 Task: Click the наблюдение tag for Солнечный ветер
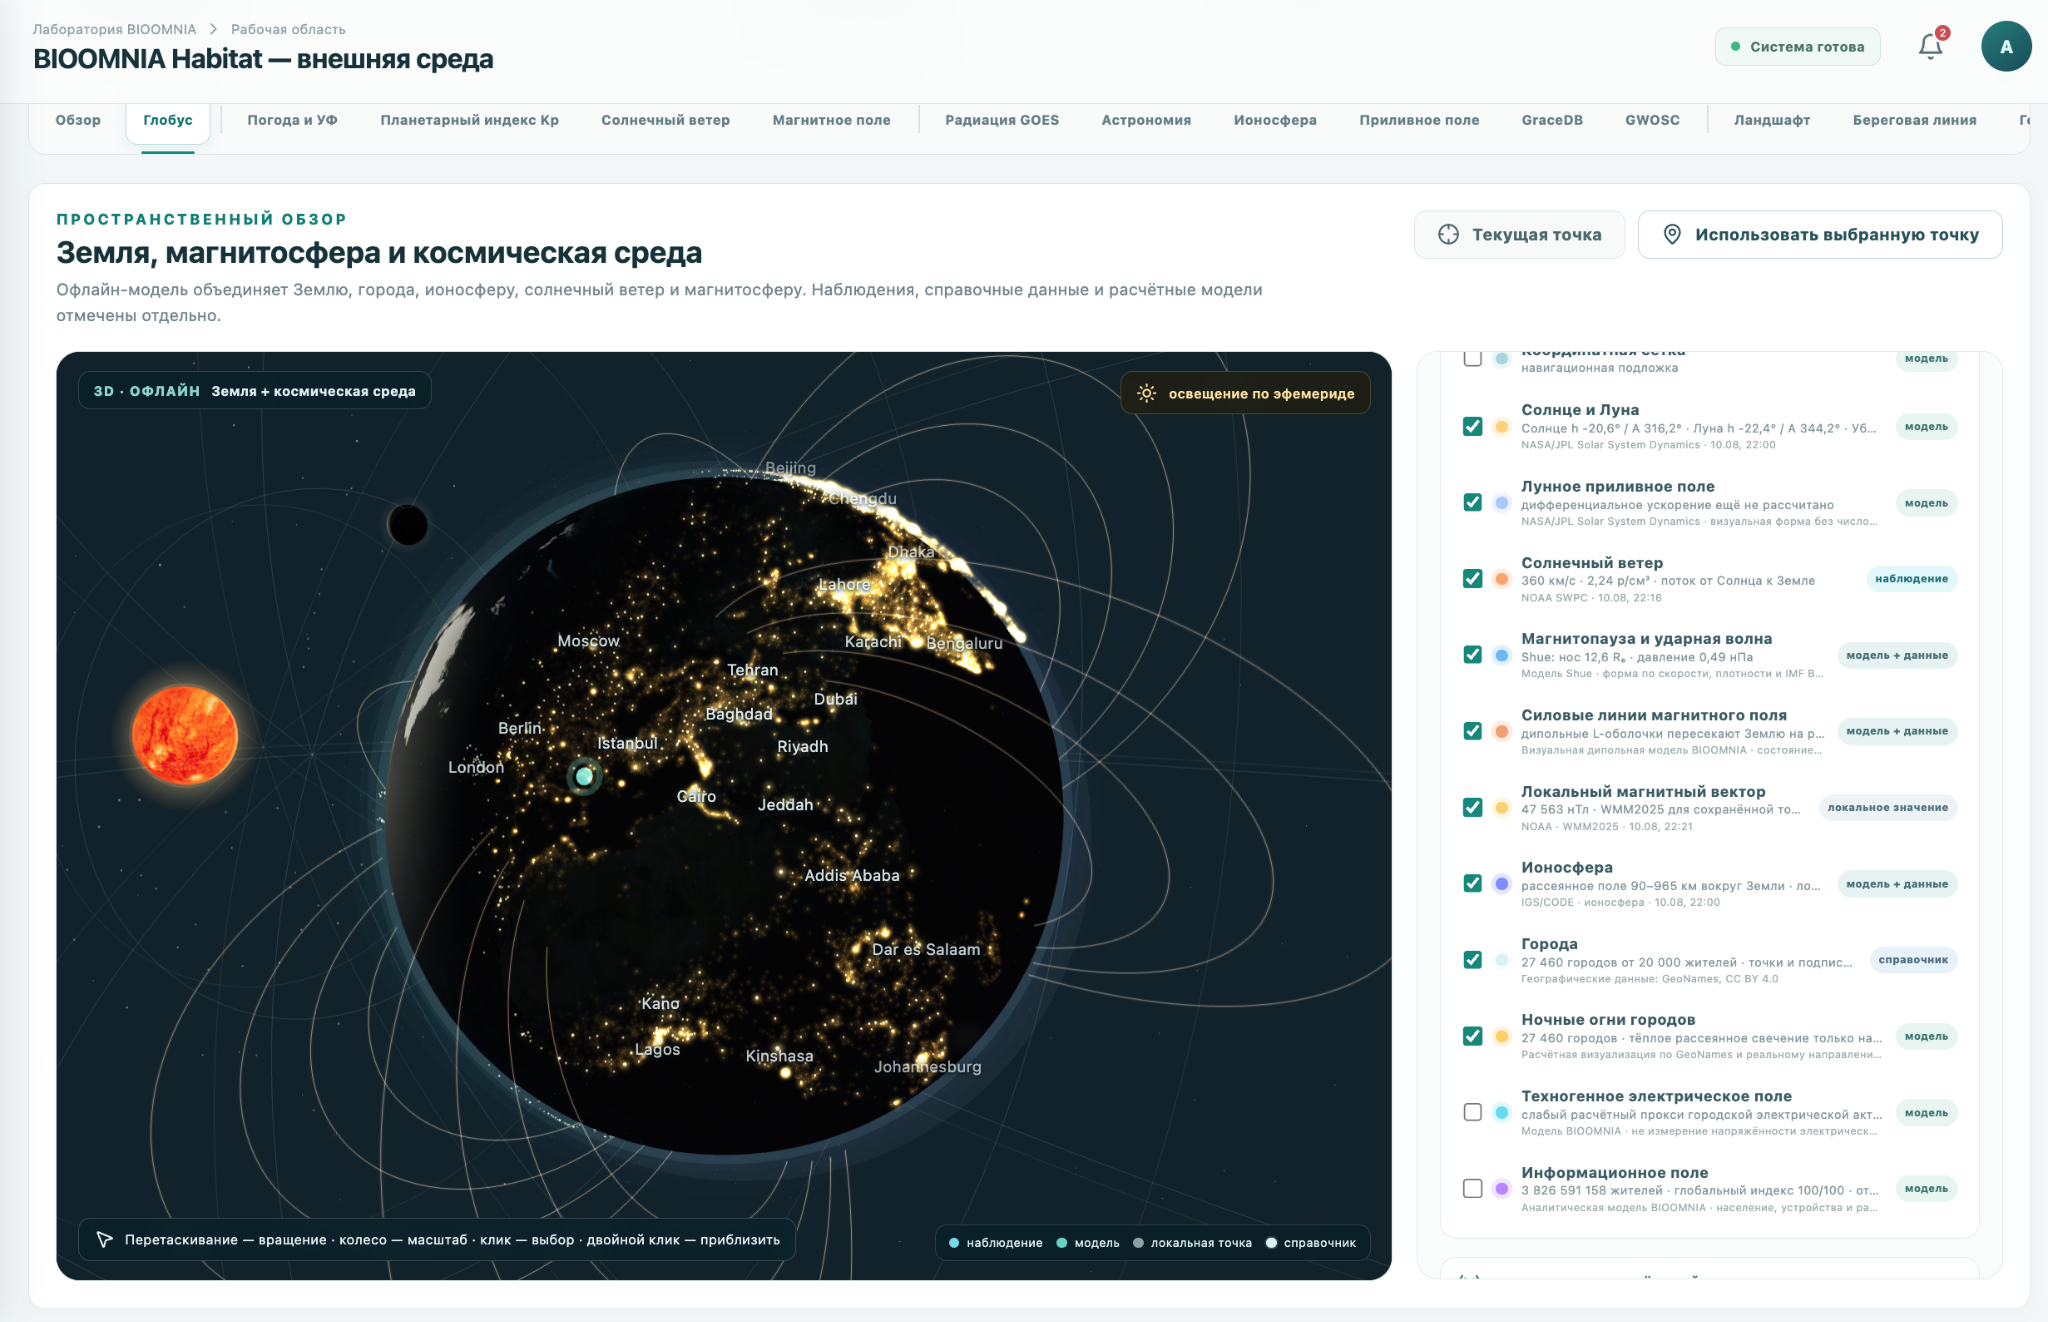pos(1911,579)
